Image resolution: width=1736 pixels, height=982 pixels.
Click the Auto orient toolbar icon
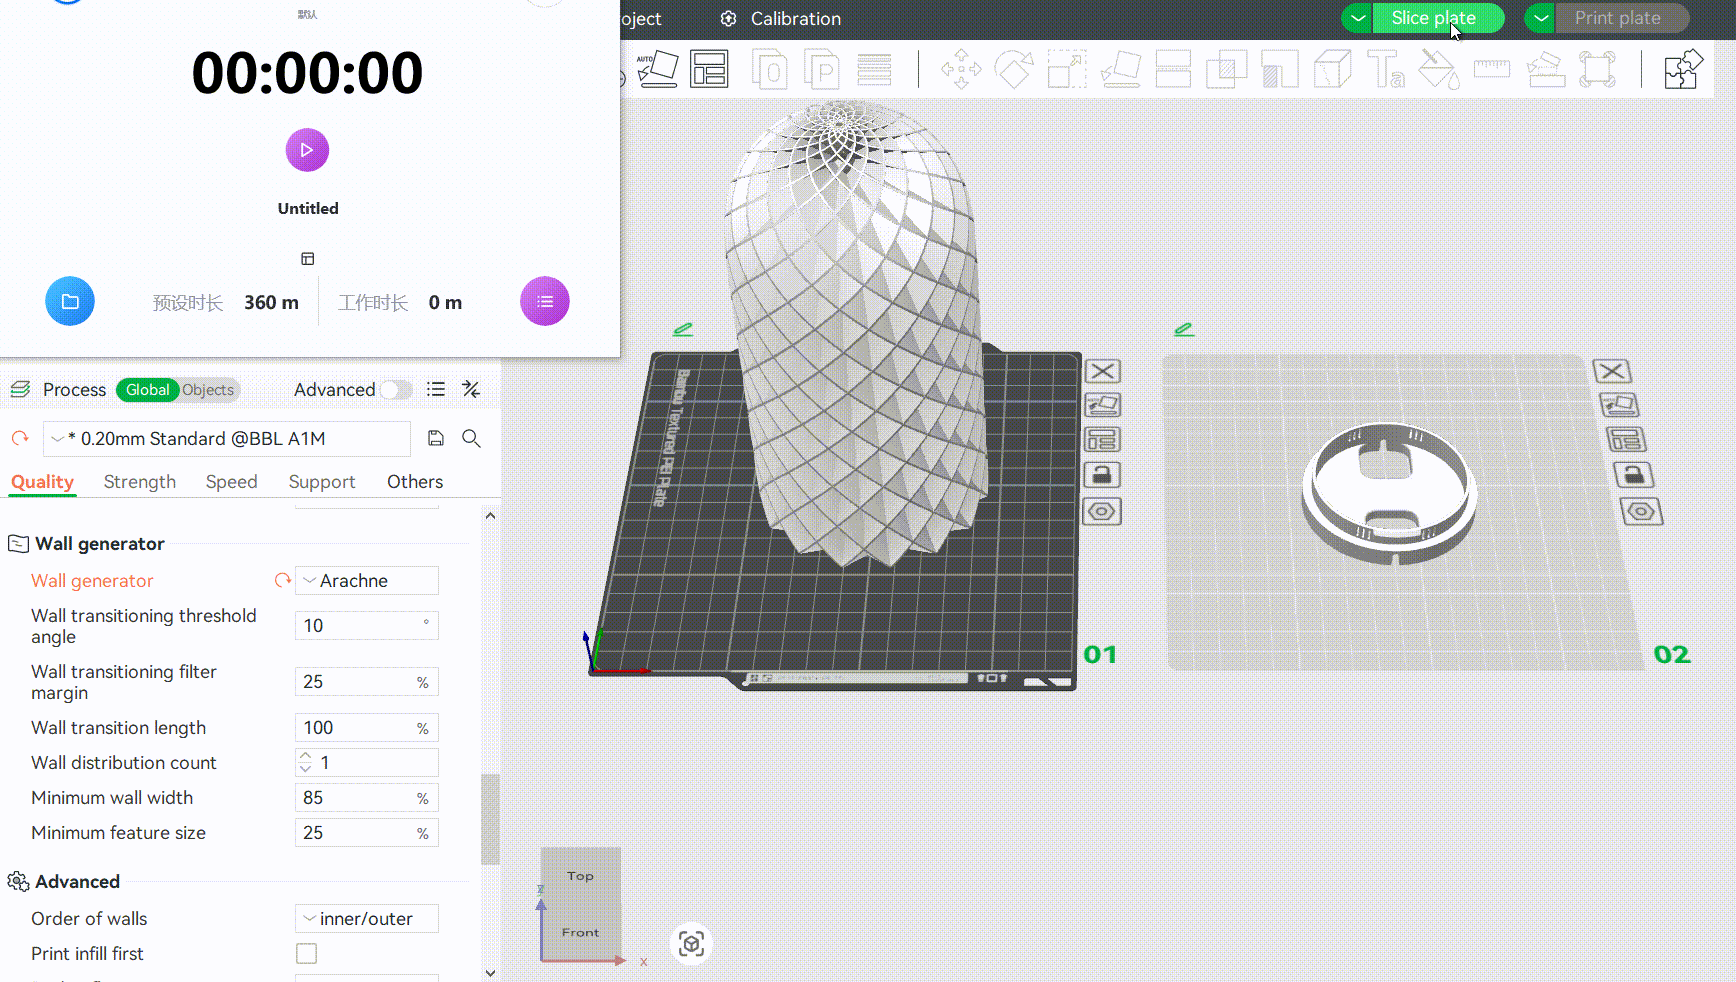(x=658, y=69)
